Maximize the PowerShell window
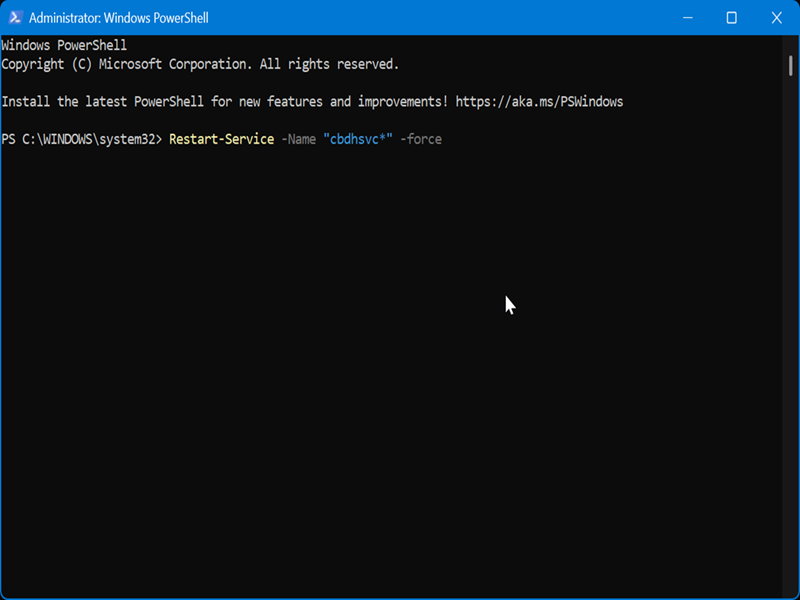This screenshot has width=800, height=600. pyautogui.click(x=732, y=18)
